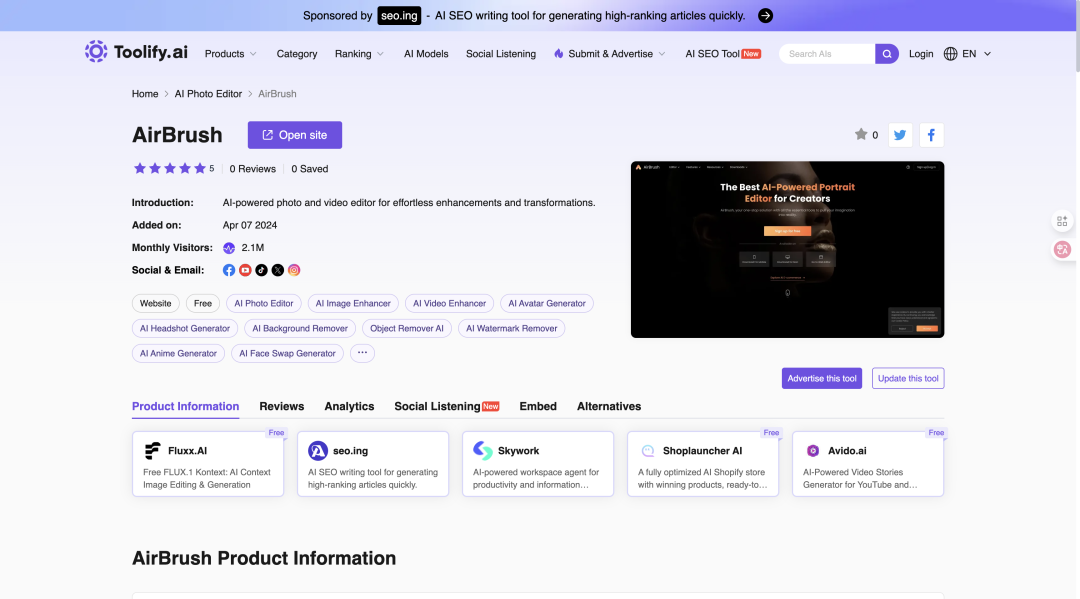Expand more tags with ellipsis button
The image size is (1080, 599).
tap(362, 353)
